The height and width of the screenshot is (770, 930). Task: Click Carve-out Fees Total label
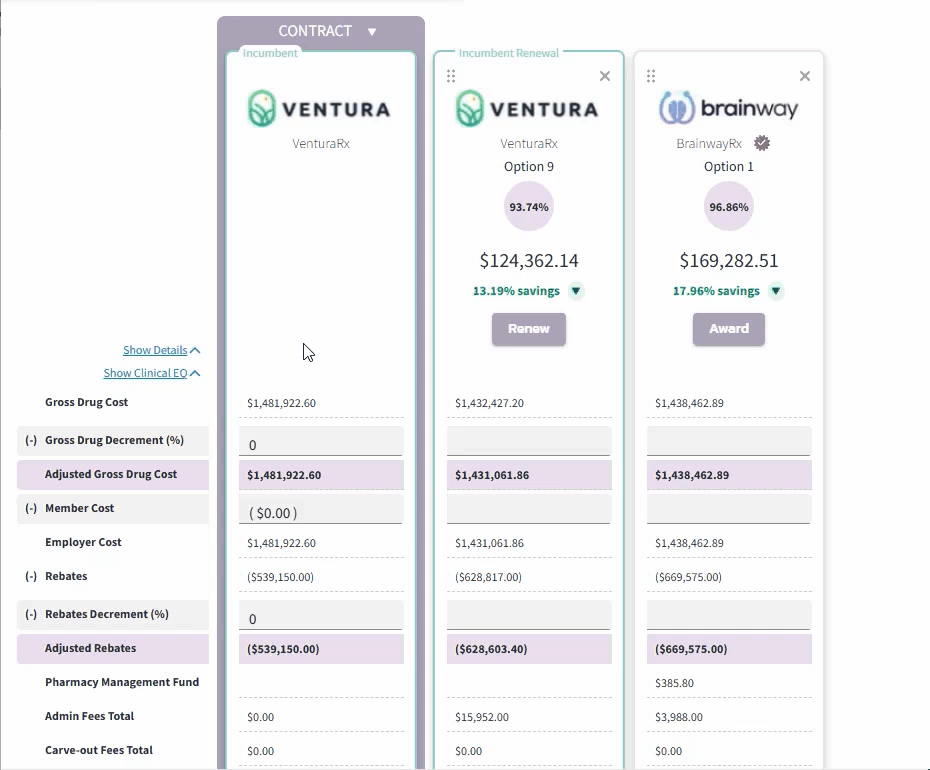(99, 750)
